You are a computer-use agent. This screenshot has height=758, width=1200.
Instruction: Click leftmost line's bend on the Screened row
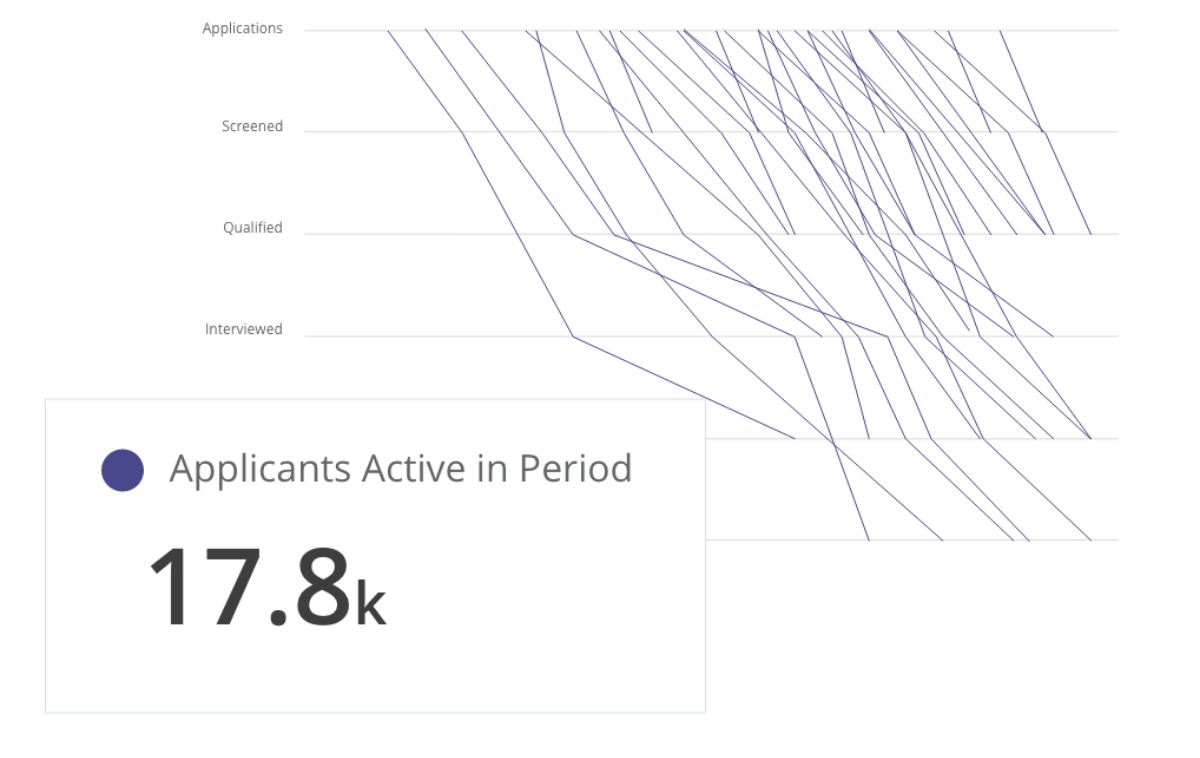pyautogui.click(x=462, y=132)
